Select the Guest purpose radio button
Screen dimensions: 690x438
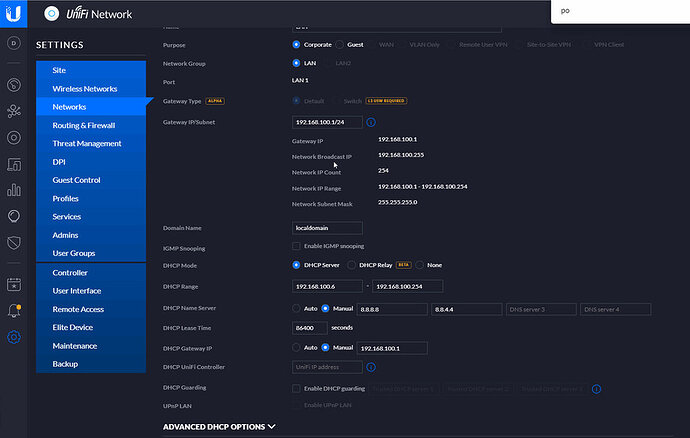click(x=340, y=44)
